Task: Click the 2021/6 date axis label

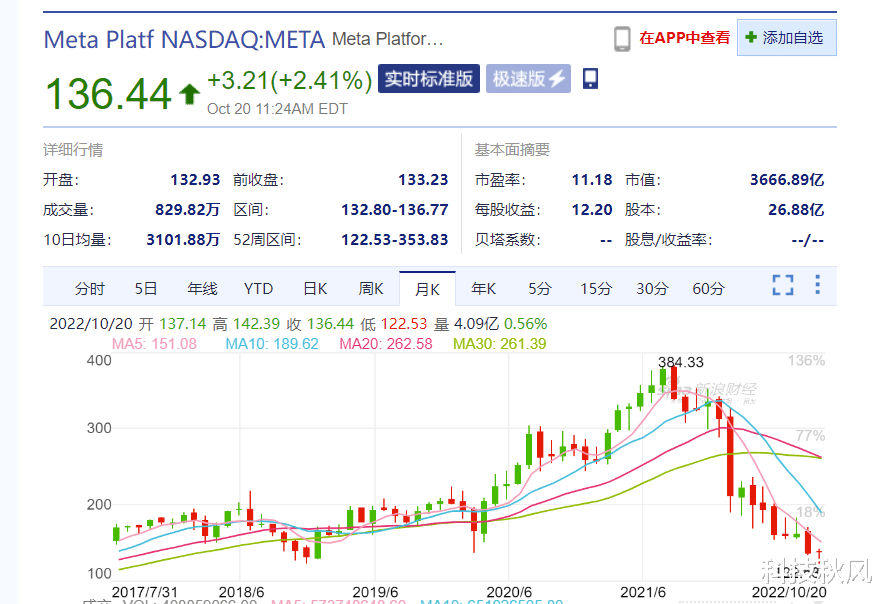Action: 643,592
